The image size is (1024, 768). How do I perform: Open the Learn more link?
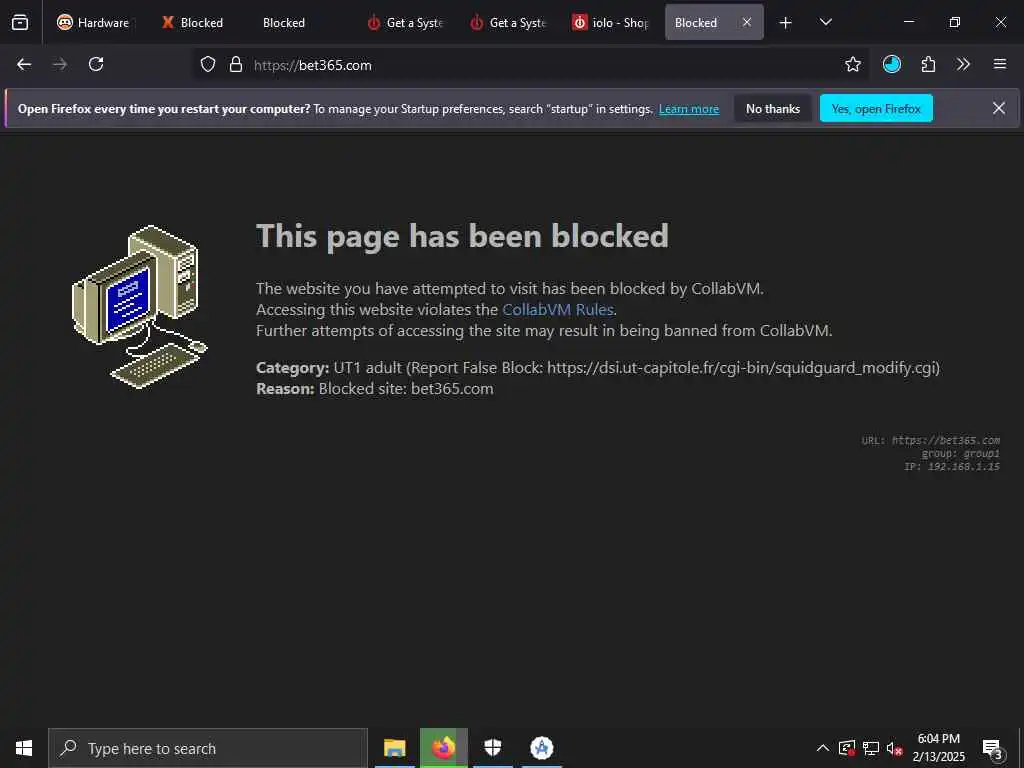click(689, 109)
